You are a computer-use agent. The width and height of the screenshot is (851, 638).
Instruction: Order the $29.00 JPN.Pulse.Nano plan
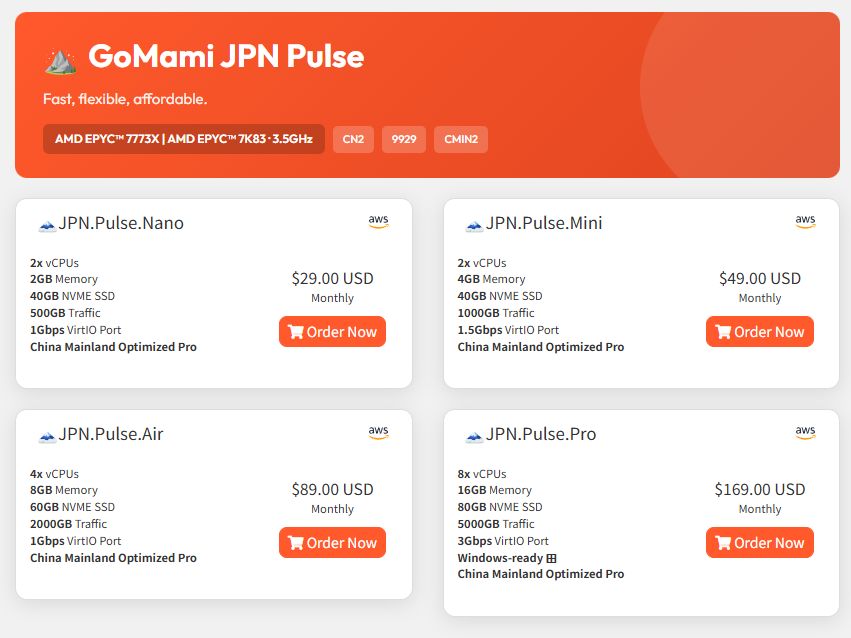click(332, 332)
